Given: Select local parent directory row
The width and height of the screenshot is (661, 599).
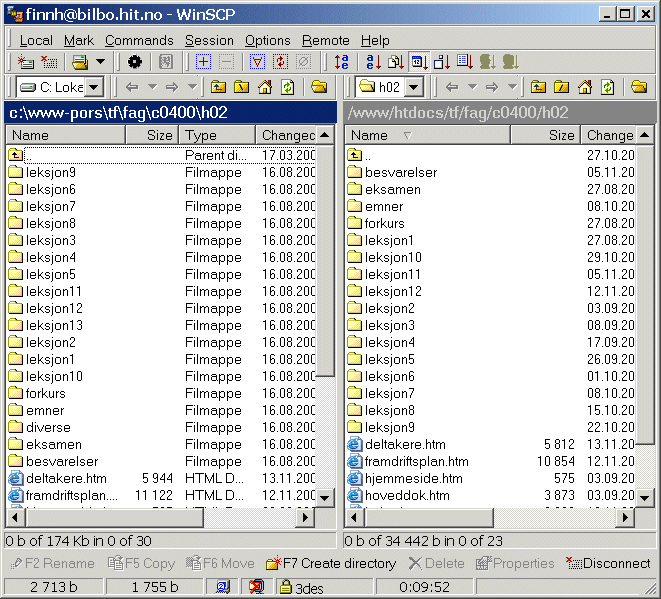Looking at the screenshot, I should 161,156.
